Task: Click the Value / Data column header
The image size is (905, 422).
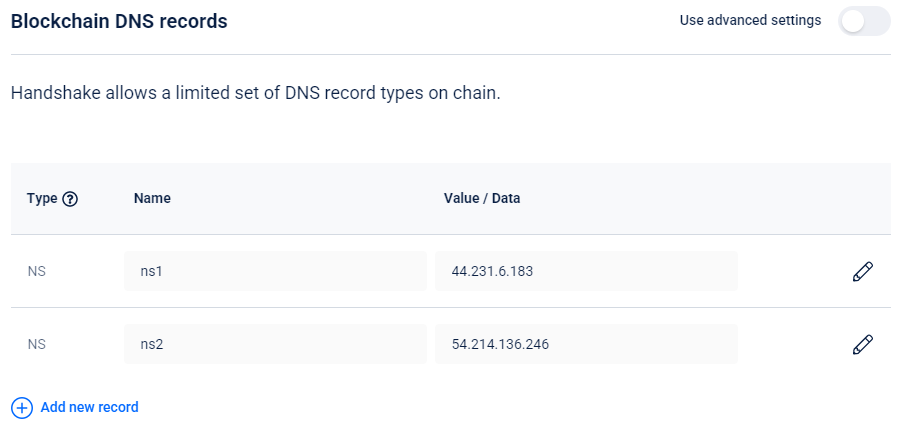Action: pos(482,199)
